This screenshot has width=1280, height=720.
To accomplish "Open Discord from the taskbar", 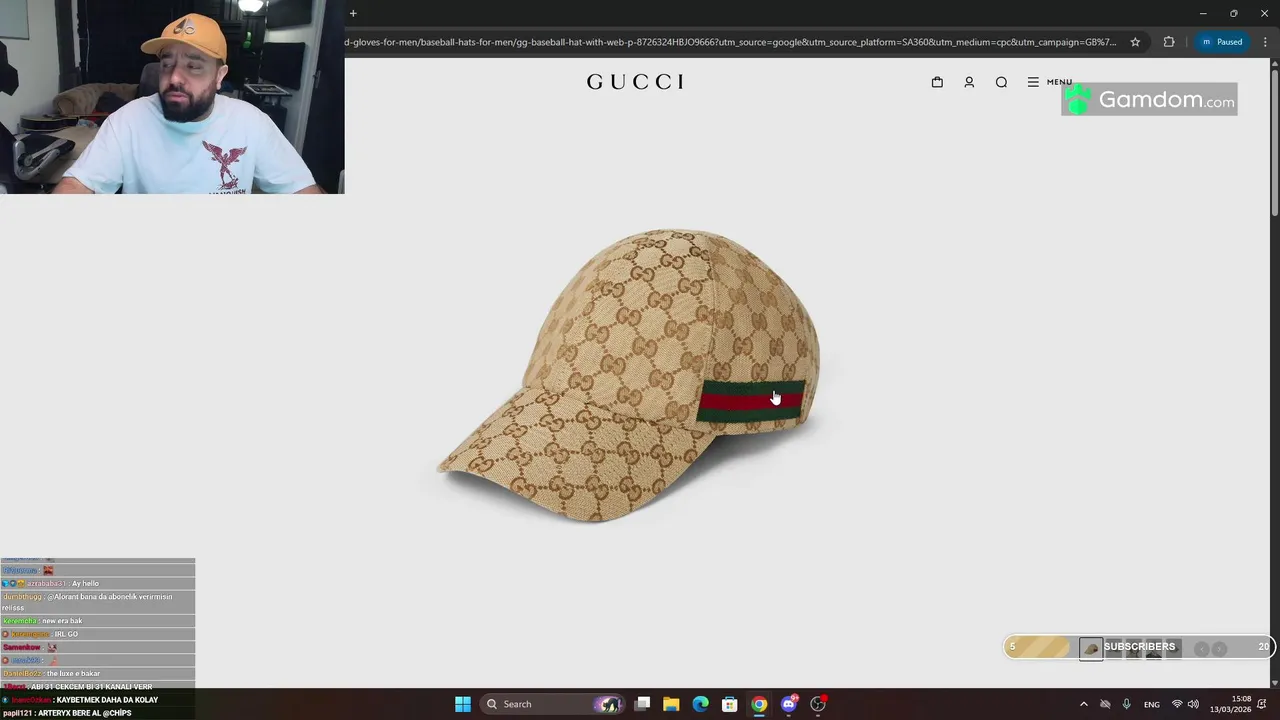I will (789, 704).
